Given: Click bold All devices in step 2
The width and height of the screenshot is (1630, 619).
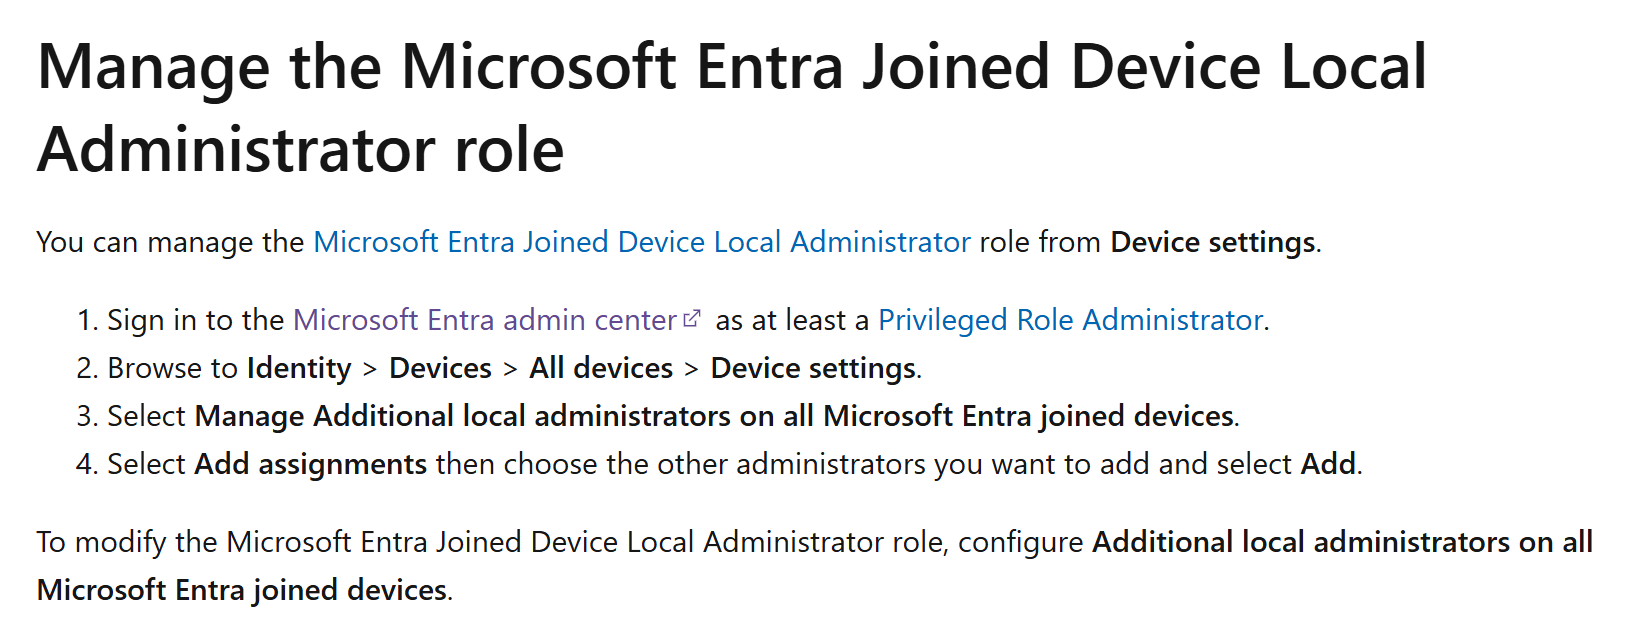Looking at the screenshot, I should point(601,368).
